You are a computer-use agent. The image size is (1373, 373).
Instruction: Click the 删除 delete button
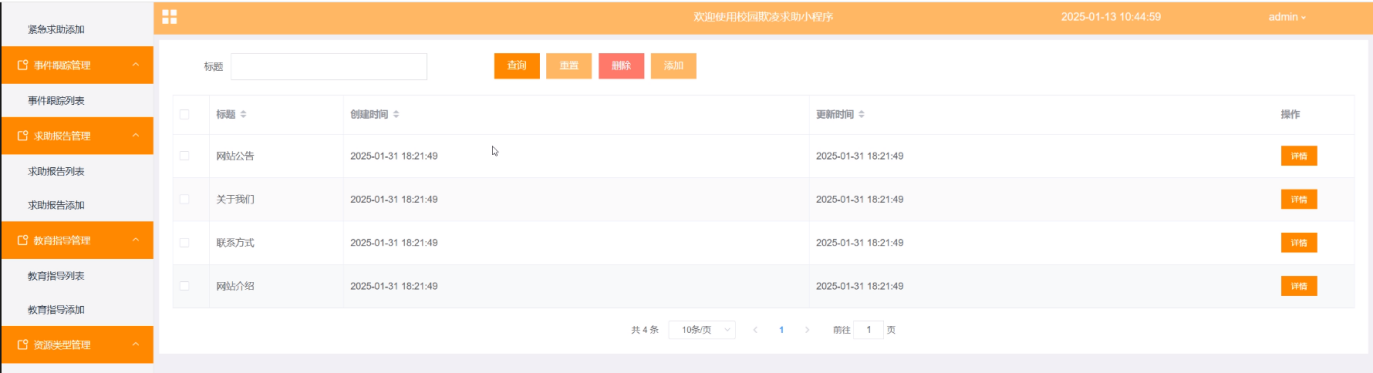(x=621, y=66)
